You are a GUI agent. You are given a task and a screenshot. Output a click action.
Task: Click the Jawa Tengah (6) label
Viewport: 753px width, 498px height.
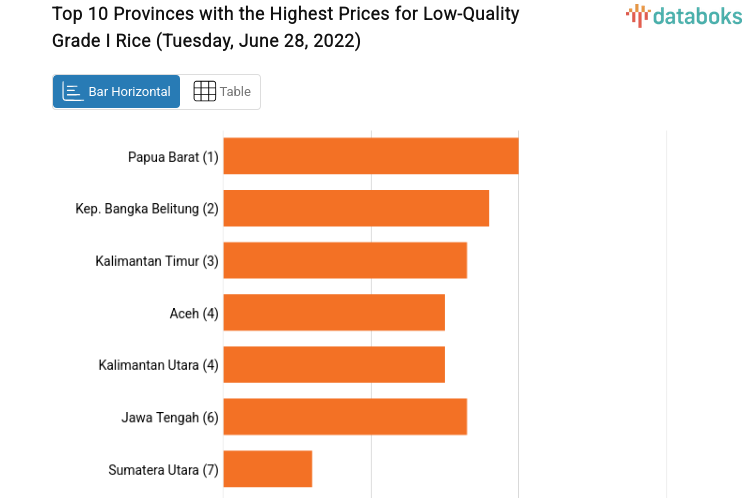[170, 417]
